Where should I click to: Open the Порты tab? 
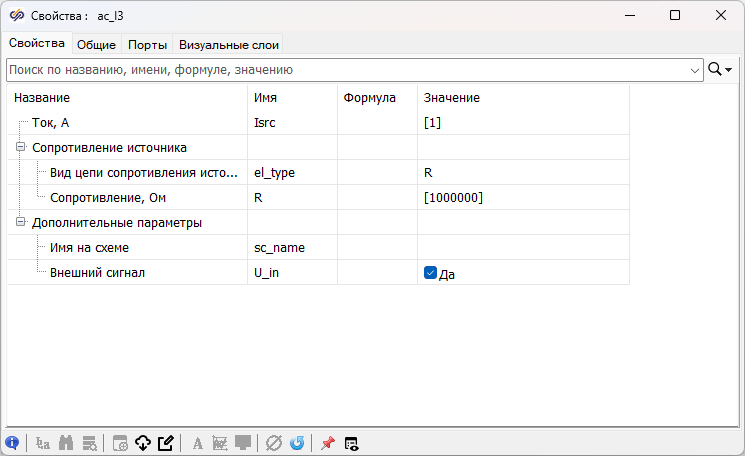147,44
